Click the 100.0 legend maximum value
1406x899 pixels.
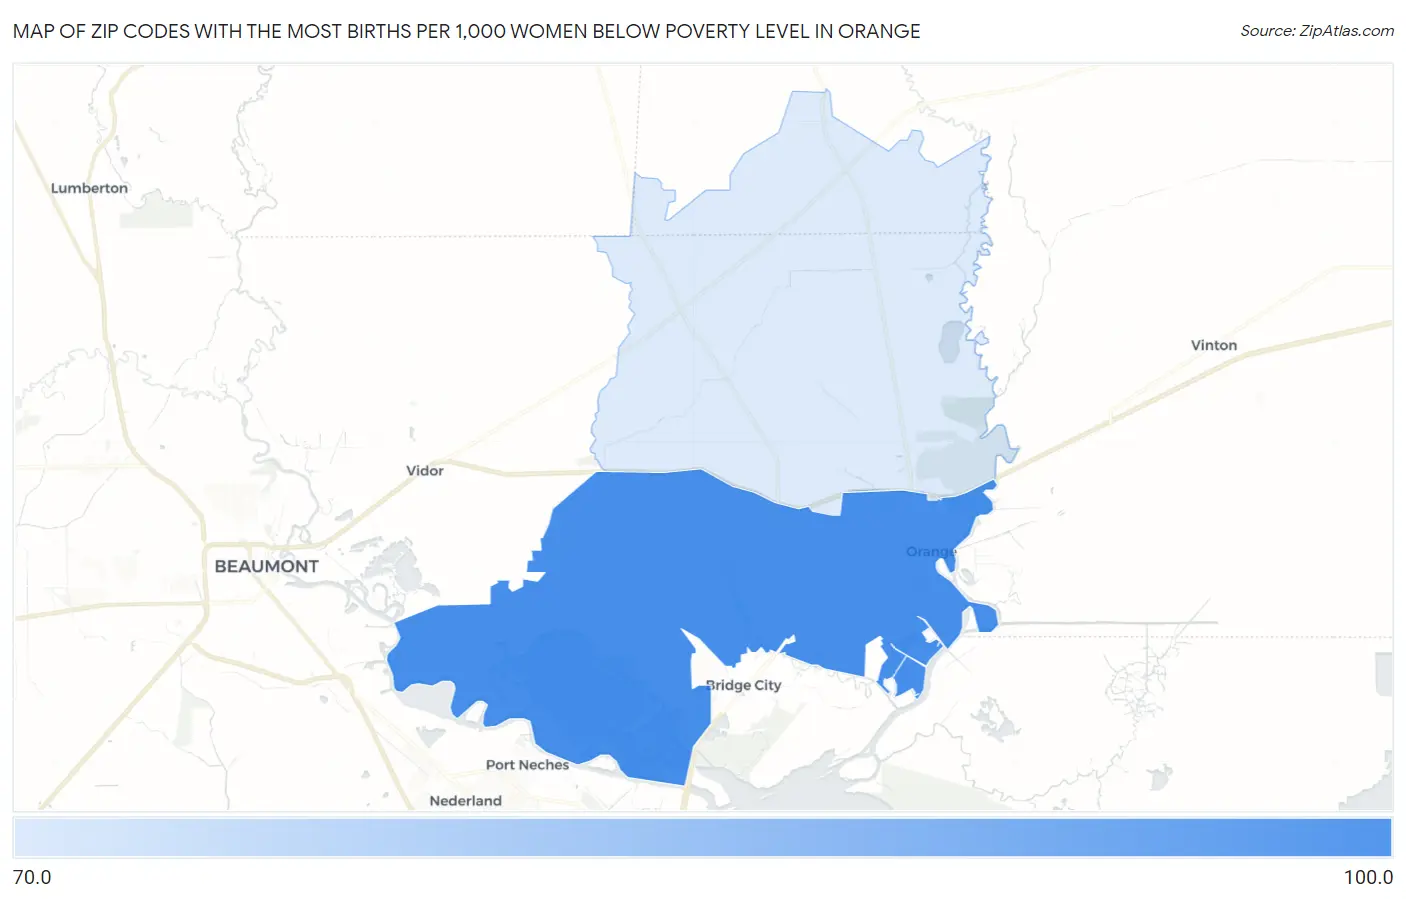coord(1368,877)
